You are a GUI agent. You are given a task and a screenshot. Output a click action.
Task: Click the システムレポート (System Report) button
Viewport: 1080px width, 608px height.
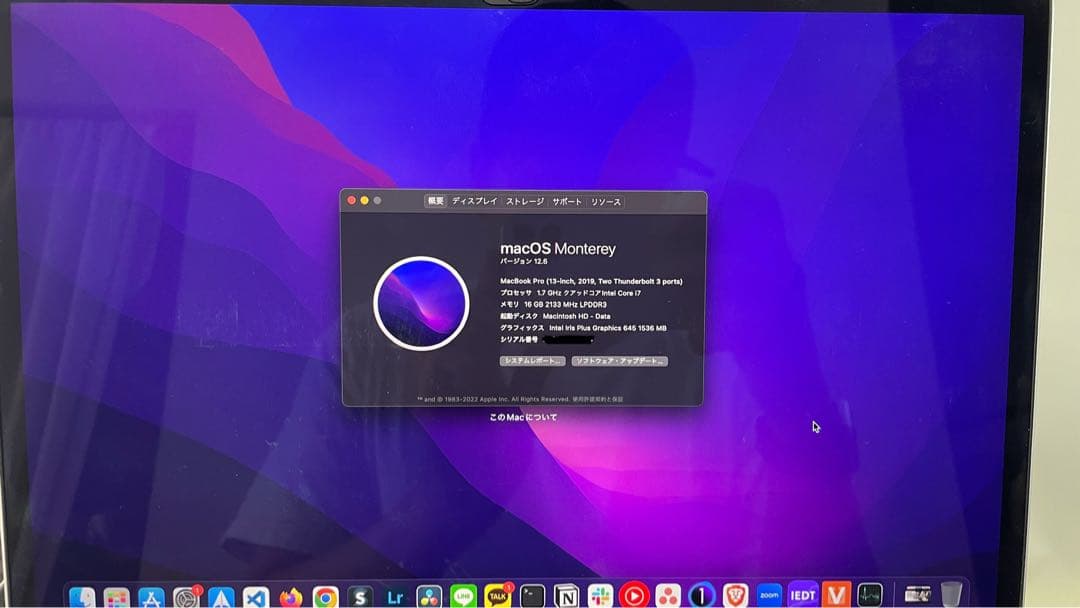point(533,360)
